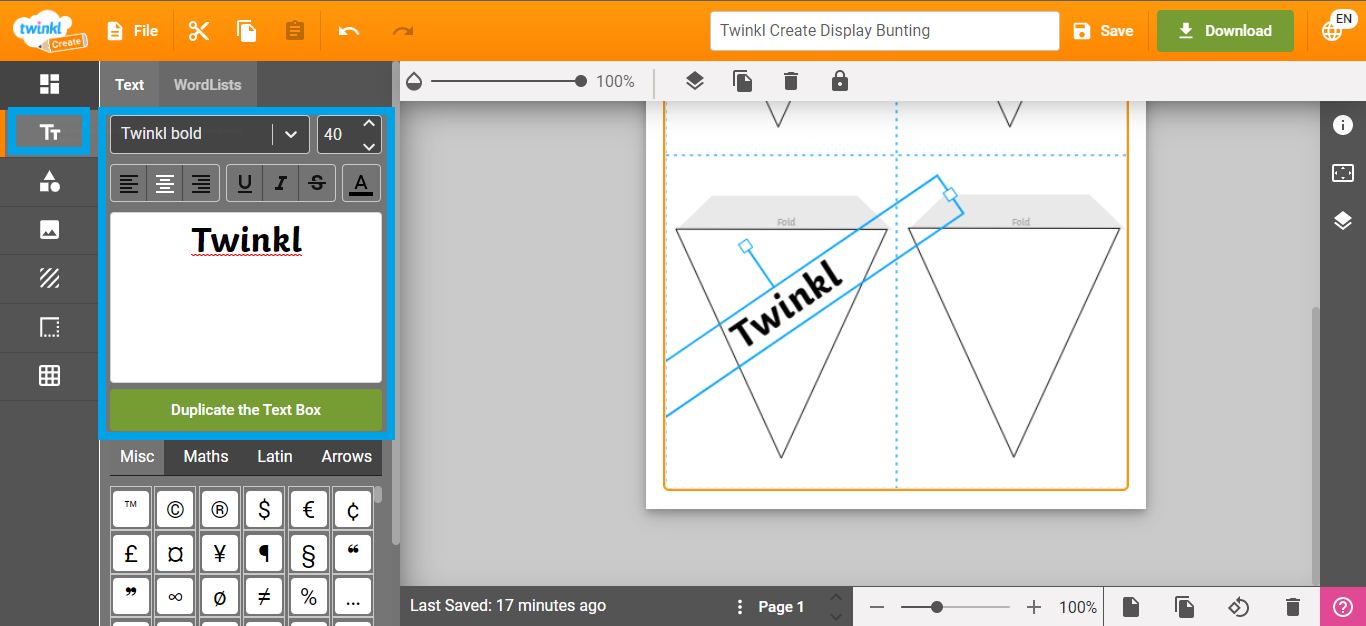This screenshot has height=626, width=1366.
Task: Click the fit-to-screen icon in the right sidebar
Action: coord(1343,173)
